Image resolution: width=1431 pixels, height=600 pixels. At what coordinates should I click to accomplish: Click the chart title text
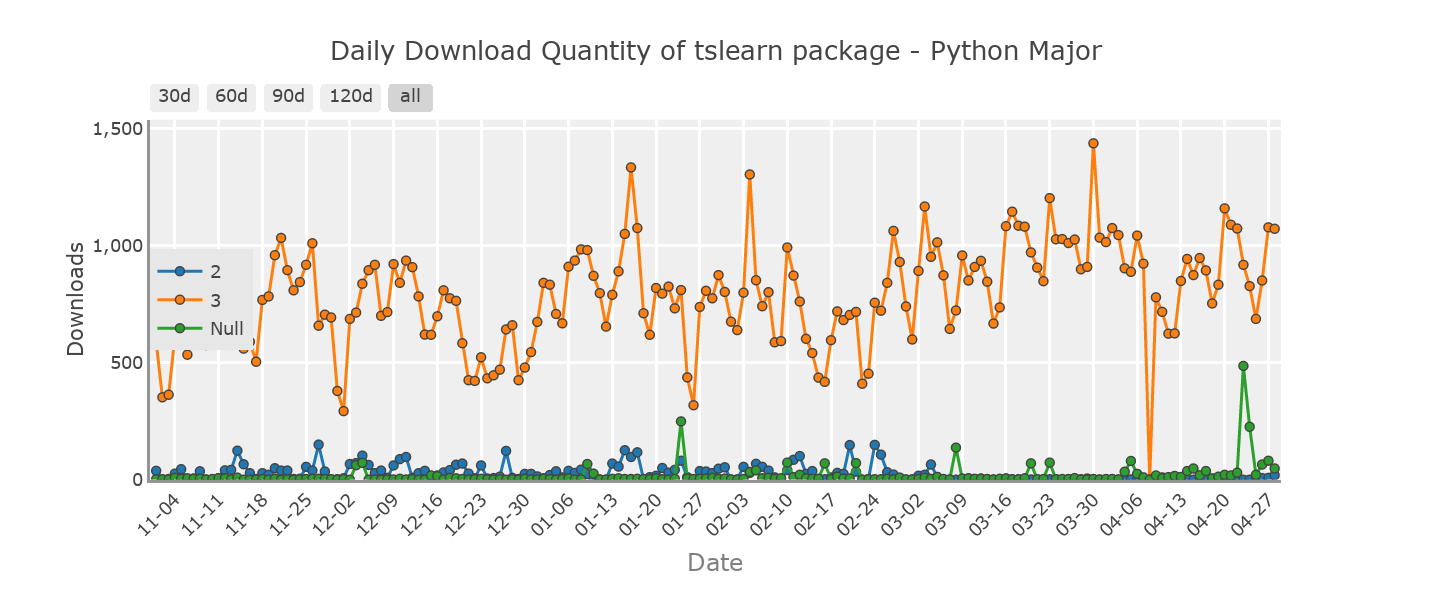(x=715, y=50)
